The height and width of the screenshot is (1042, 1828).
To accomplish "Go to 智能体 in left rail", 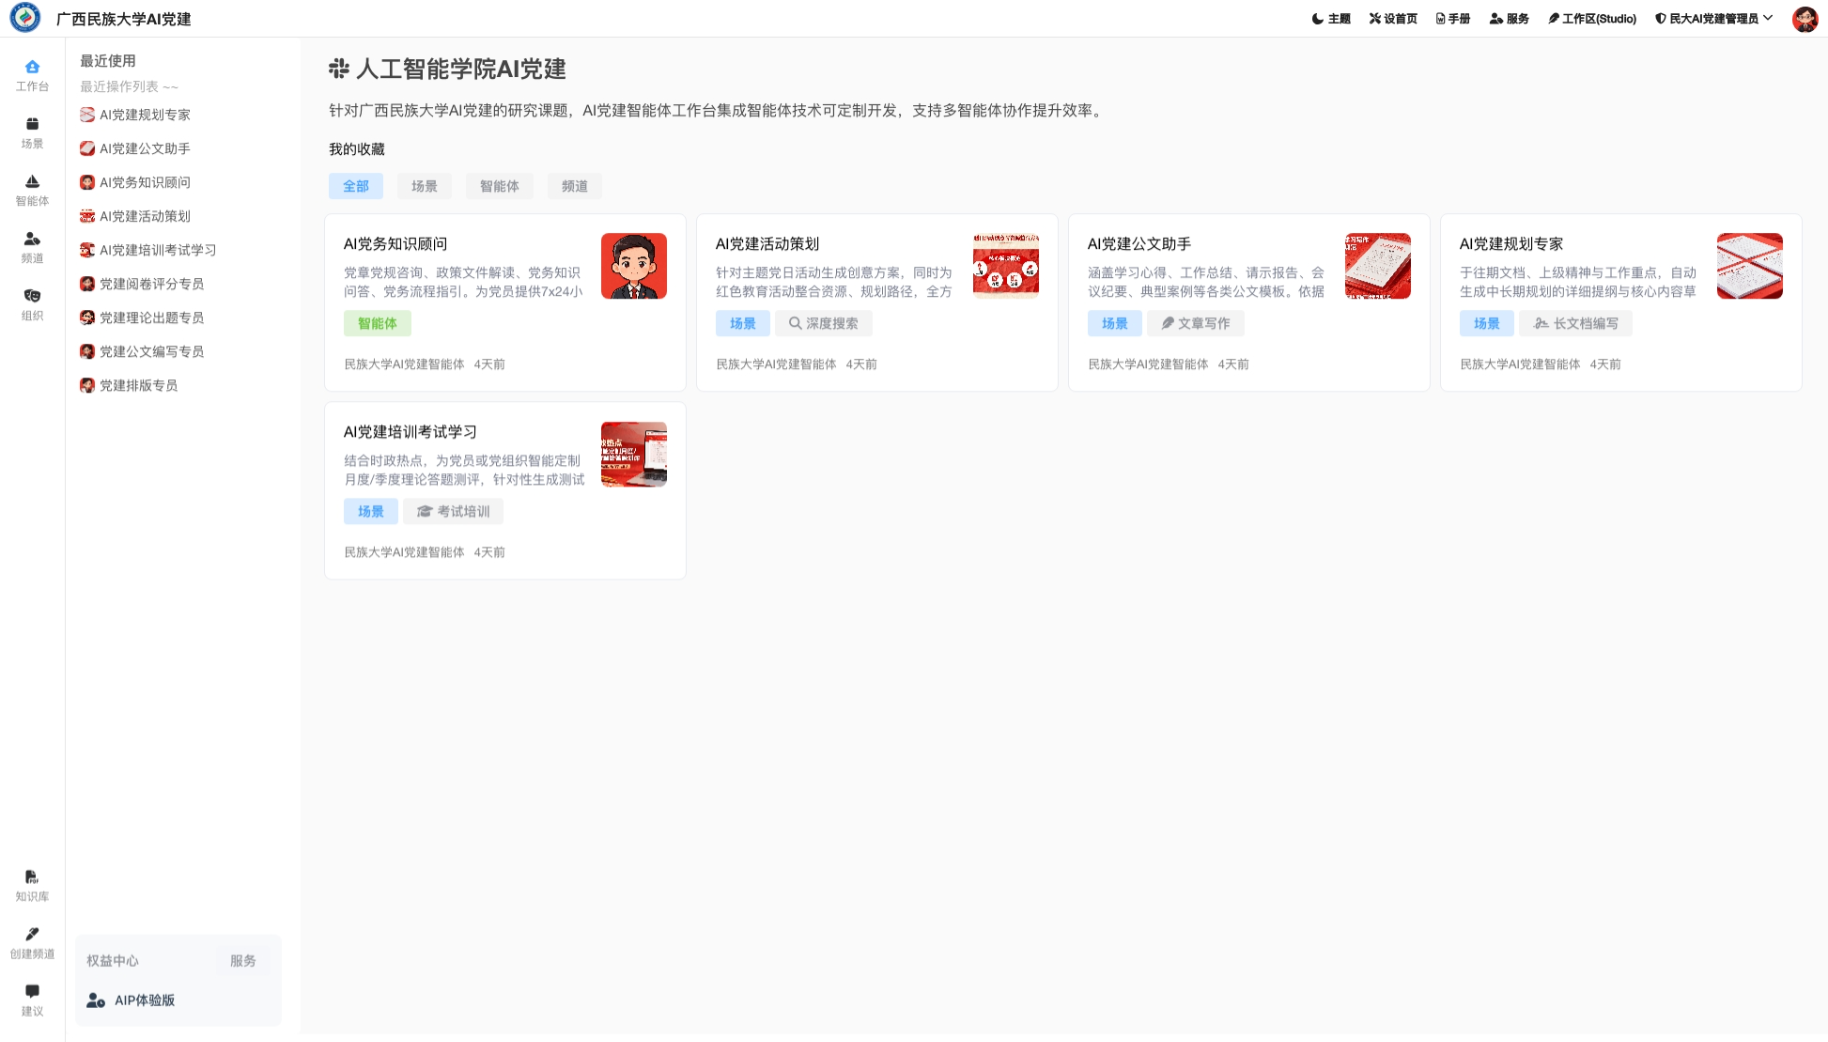I will [32, 189].
